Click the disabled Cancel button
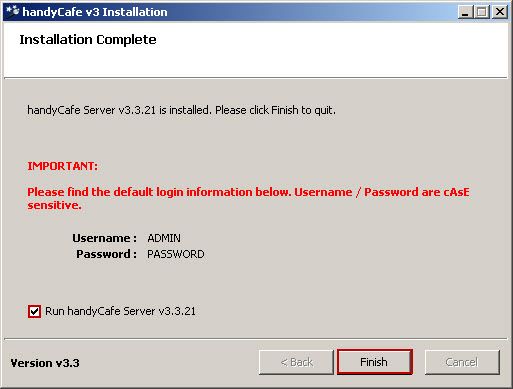This screenshot has height=389, width=513. coord(462,362)
